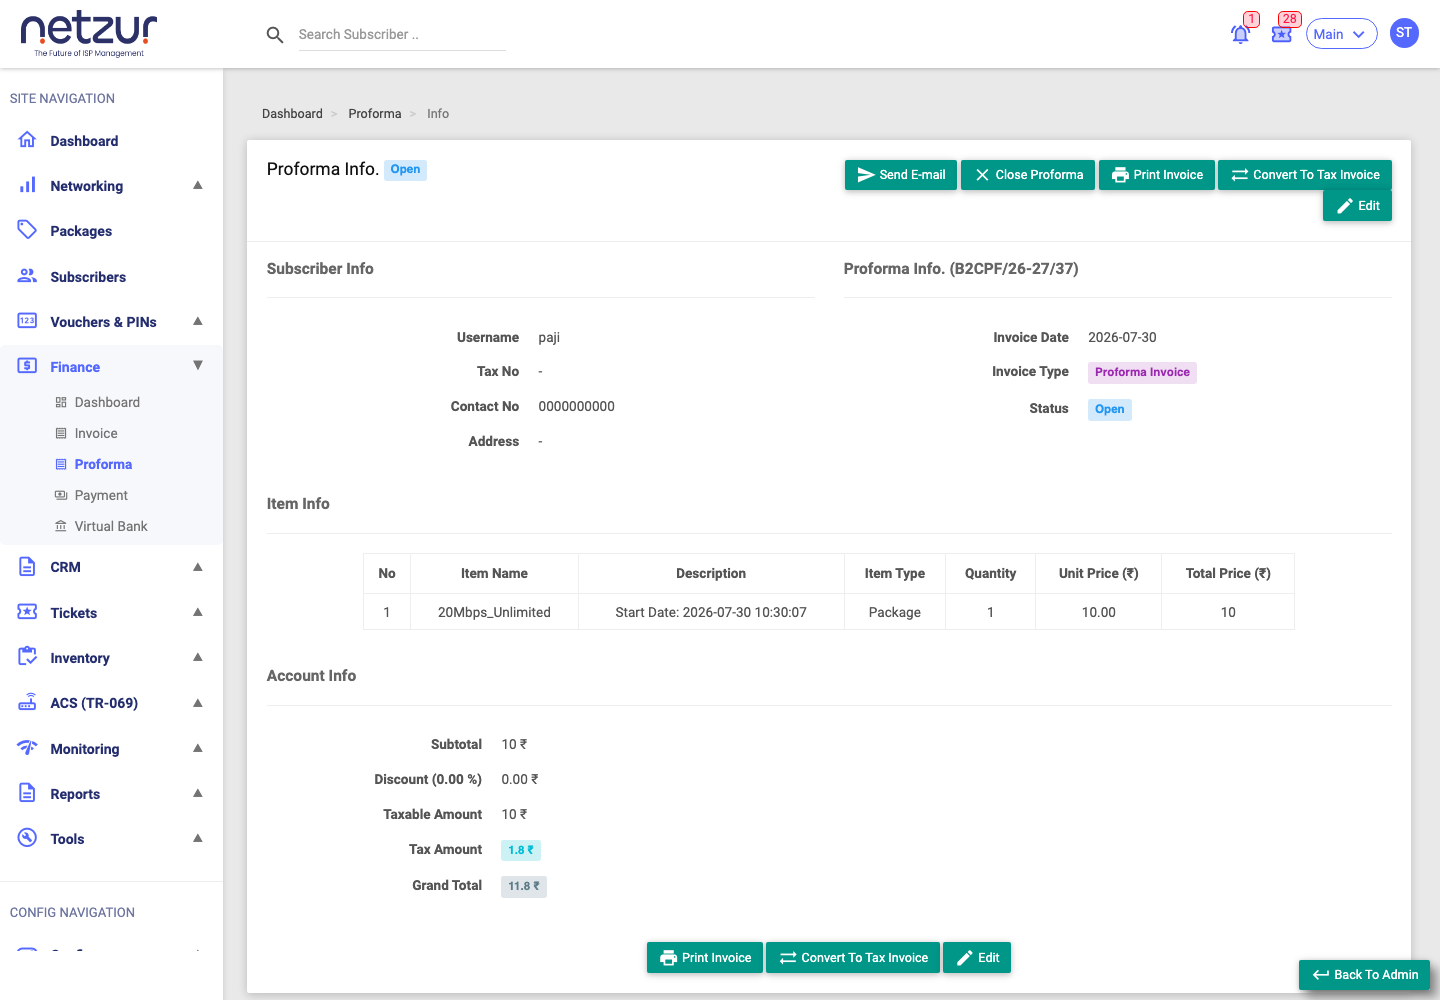Image resolution: width=1440 pixels, height=1000 pixels.
Task: Click the notifications bell icon
Action: coord(1240,34)
